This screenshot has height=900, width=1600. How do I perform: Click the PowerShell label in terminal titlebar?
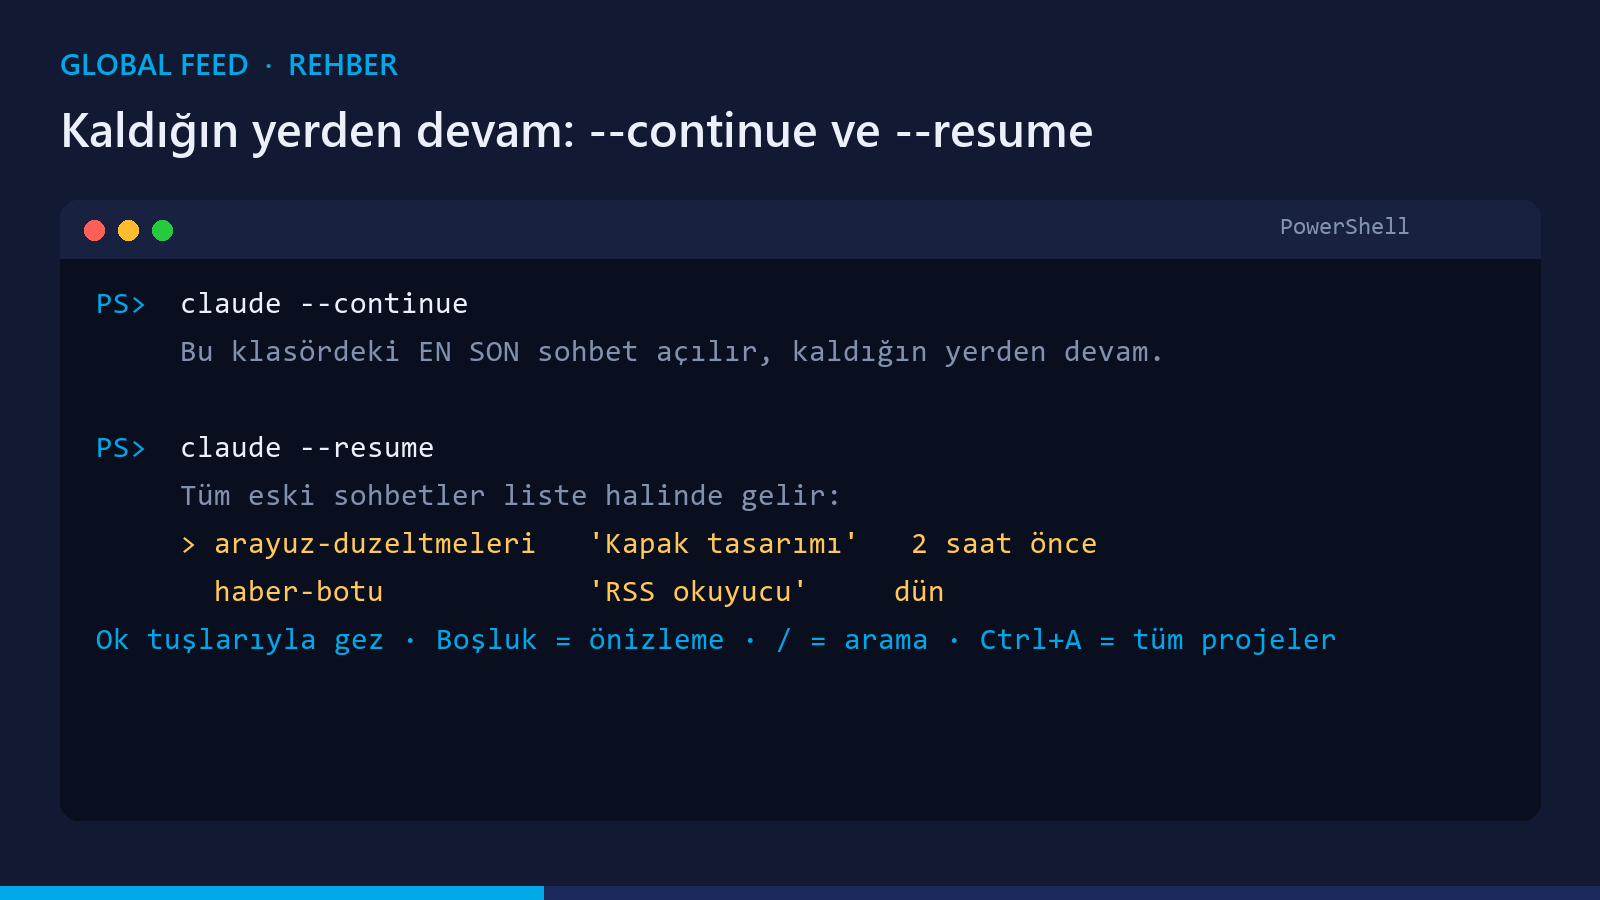[x=1344, y=227]
